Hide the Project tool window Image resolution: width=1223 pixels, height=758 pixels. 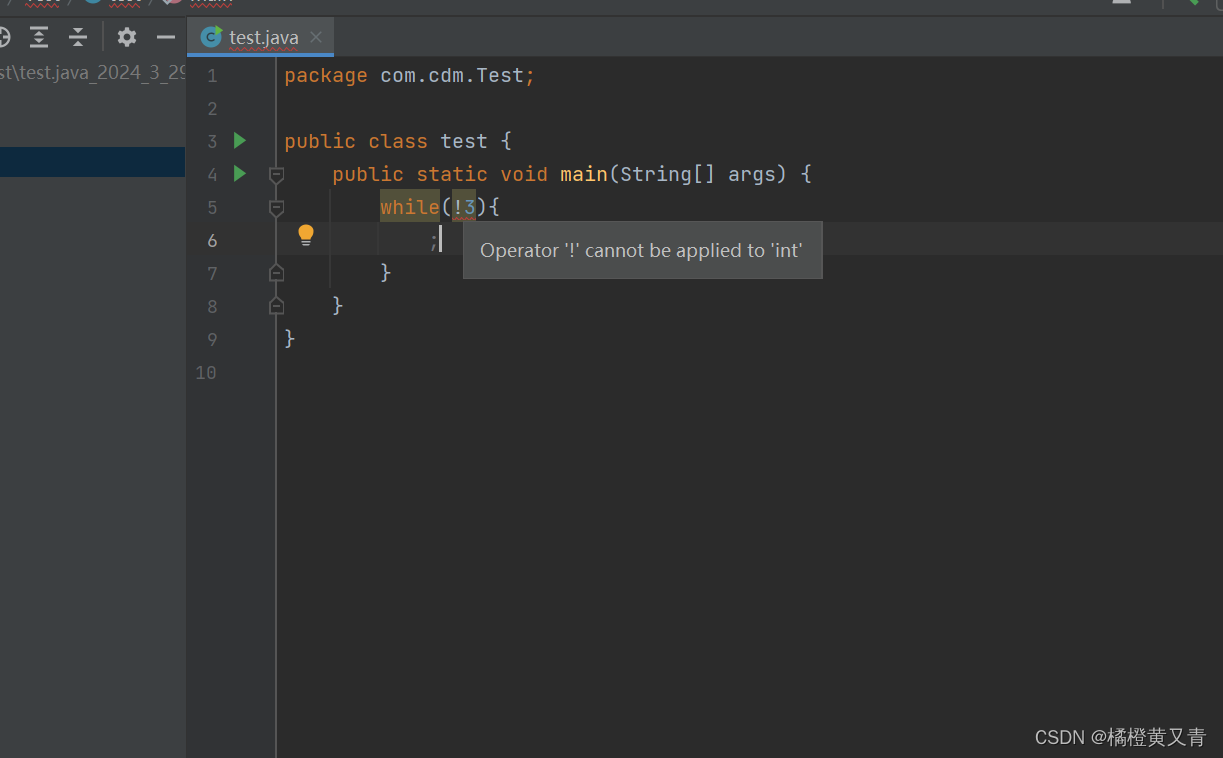166,38
